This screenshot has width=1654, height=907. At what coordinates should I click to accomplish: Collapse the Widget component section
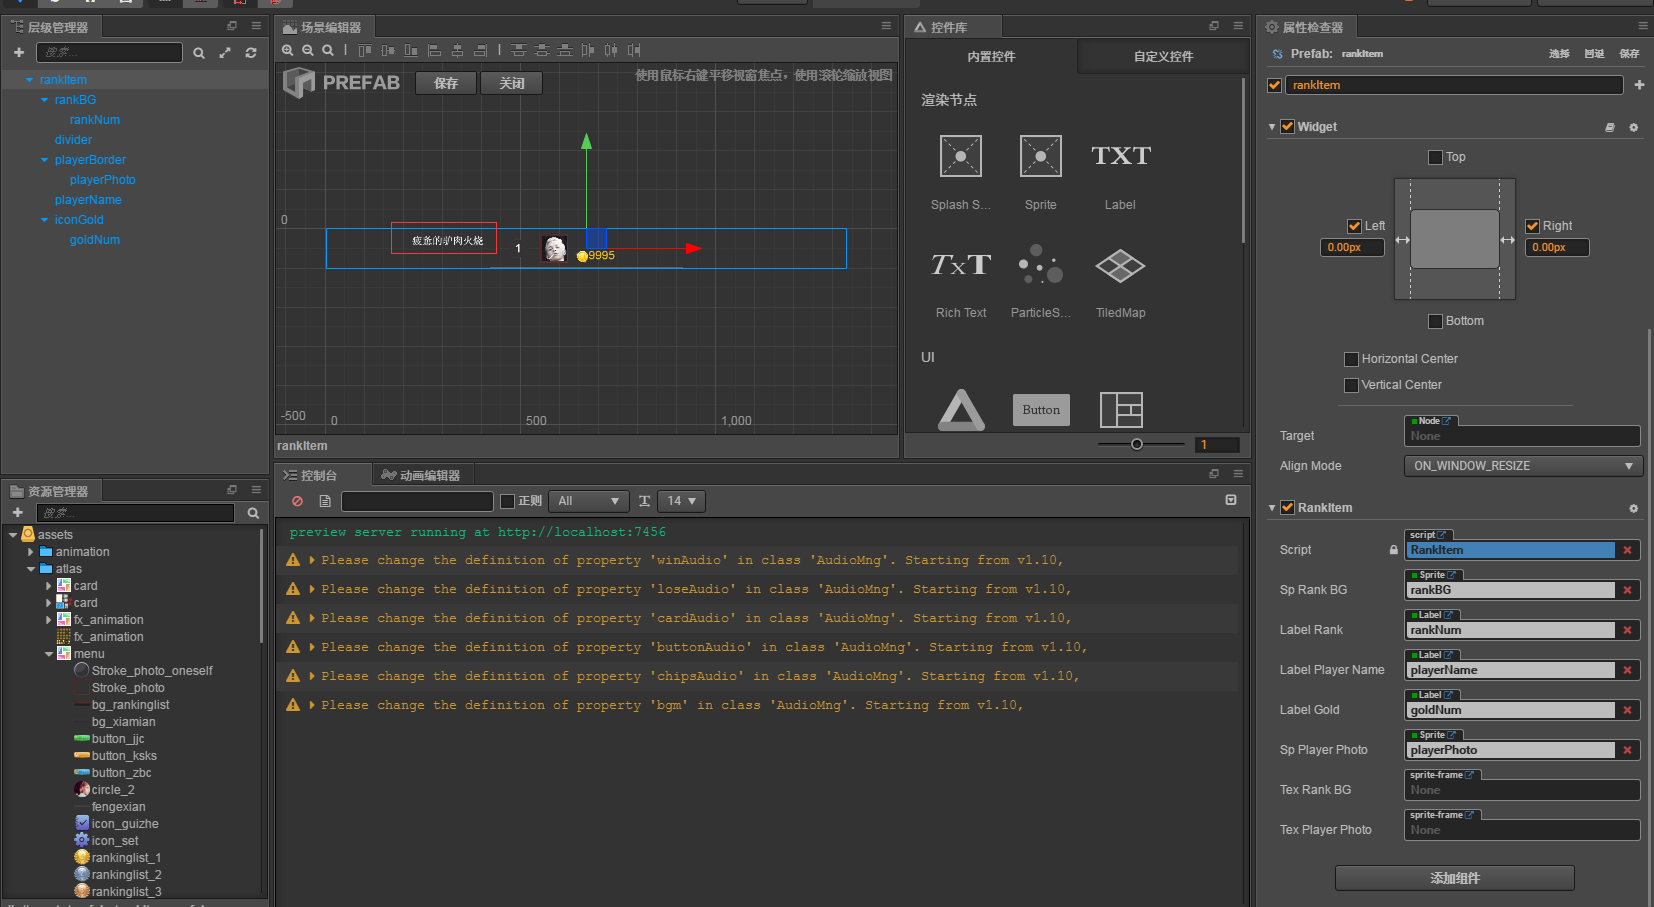(x=1272, y=127)
